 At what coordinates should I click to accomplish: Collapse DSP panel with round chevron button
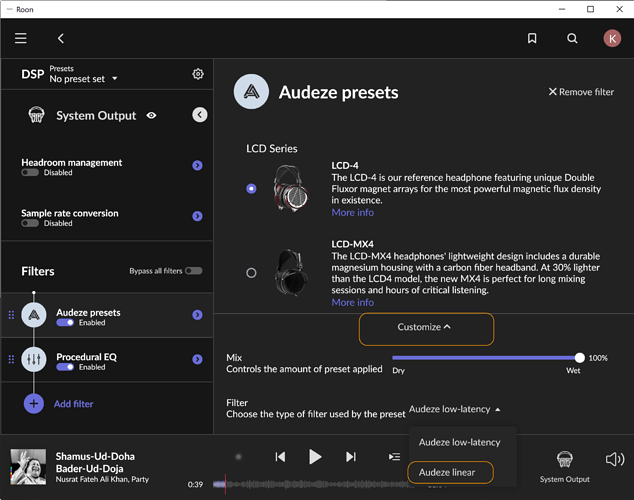pyautogui.click(x=199, y=115)
